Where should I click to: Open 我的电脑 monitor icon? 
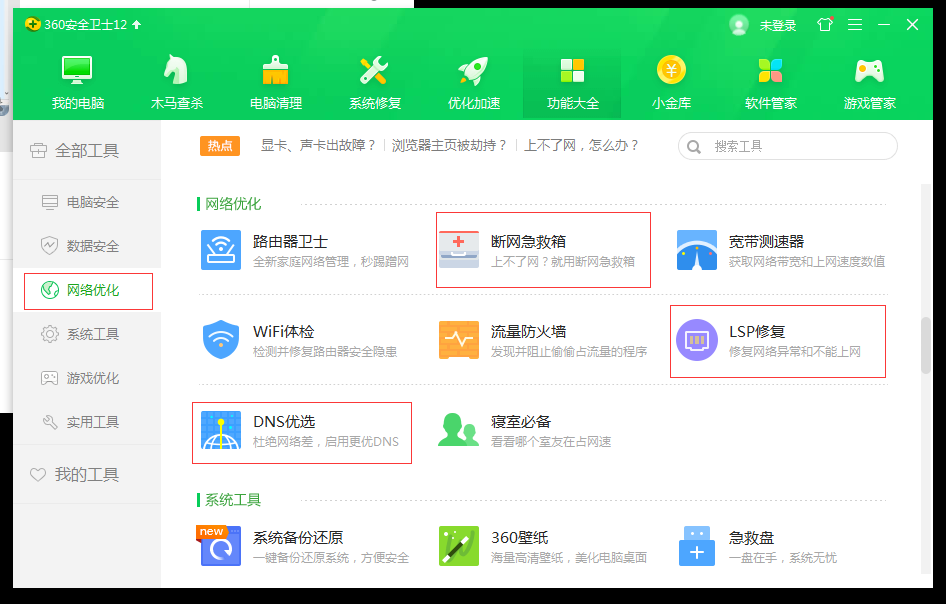pos(77,71)
